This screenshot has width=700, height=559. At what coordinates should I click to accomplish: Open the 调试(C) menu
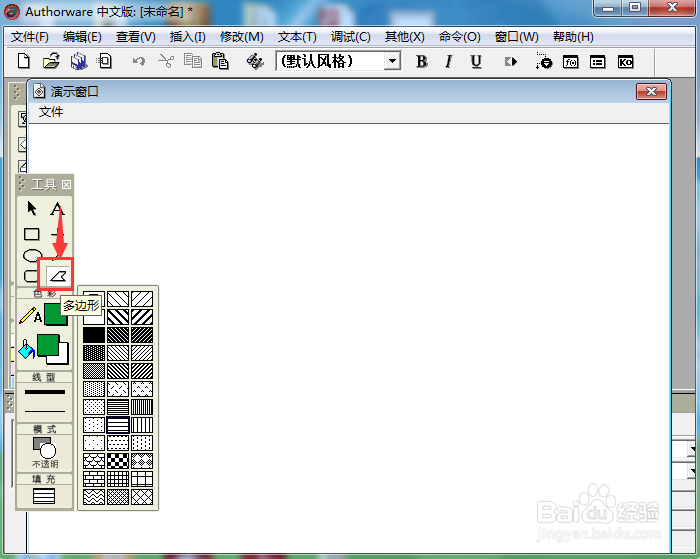(x=350, y=37)
